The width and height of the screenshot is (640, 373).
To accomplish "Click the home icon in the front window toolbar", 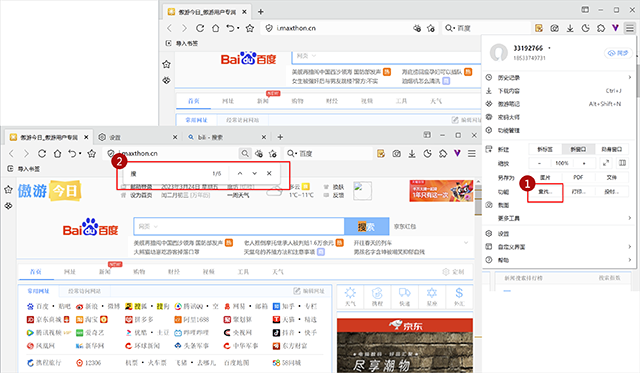I will 58,153.
